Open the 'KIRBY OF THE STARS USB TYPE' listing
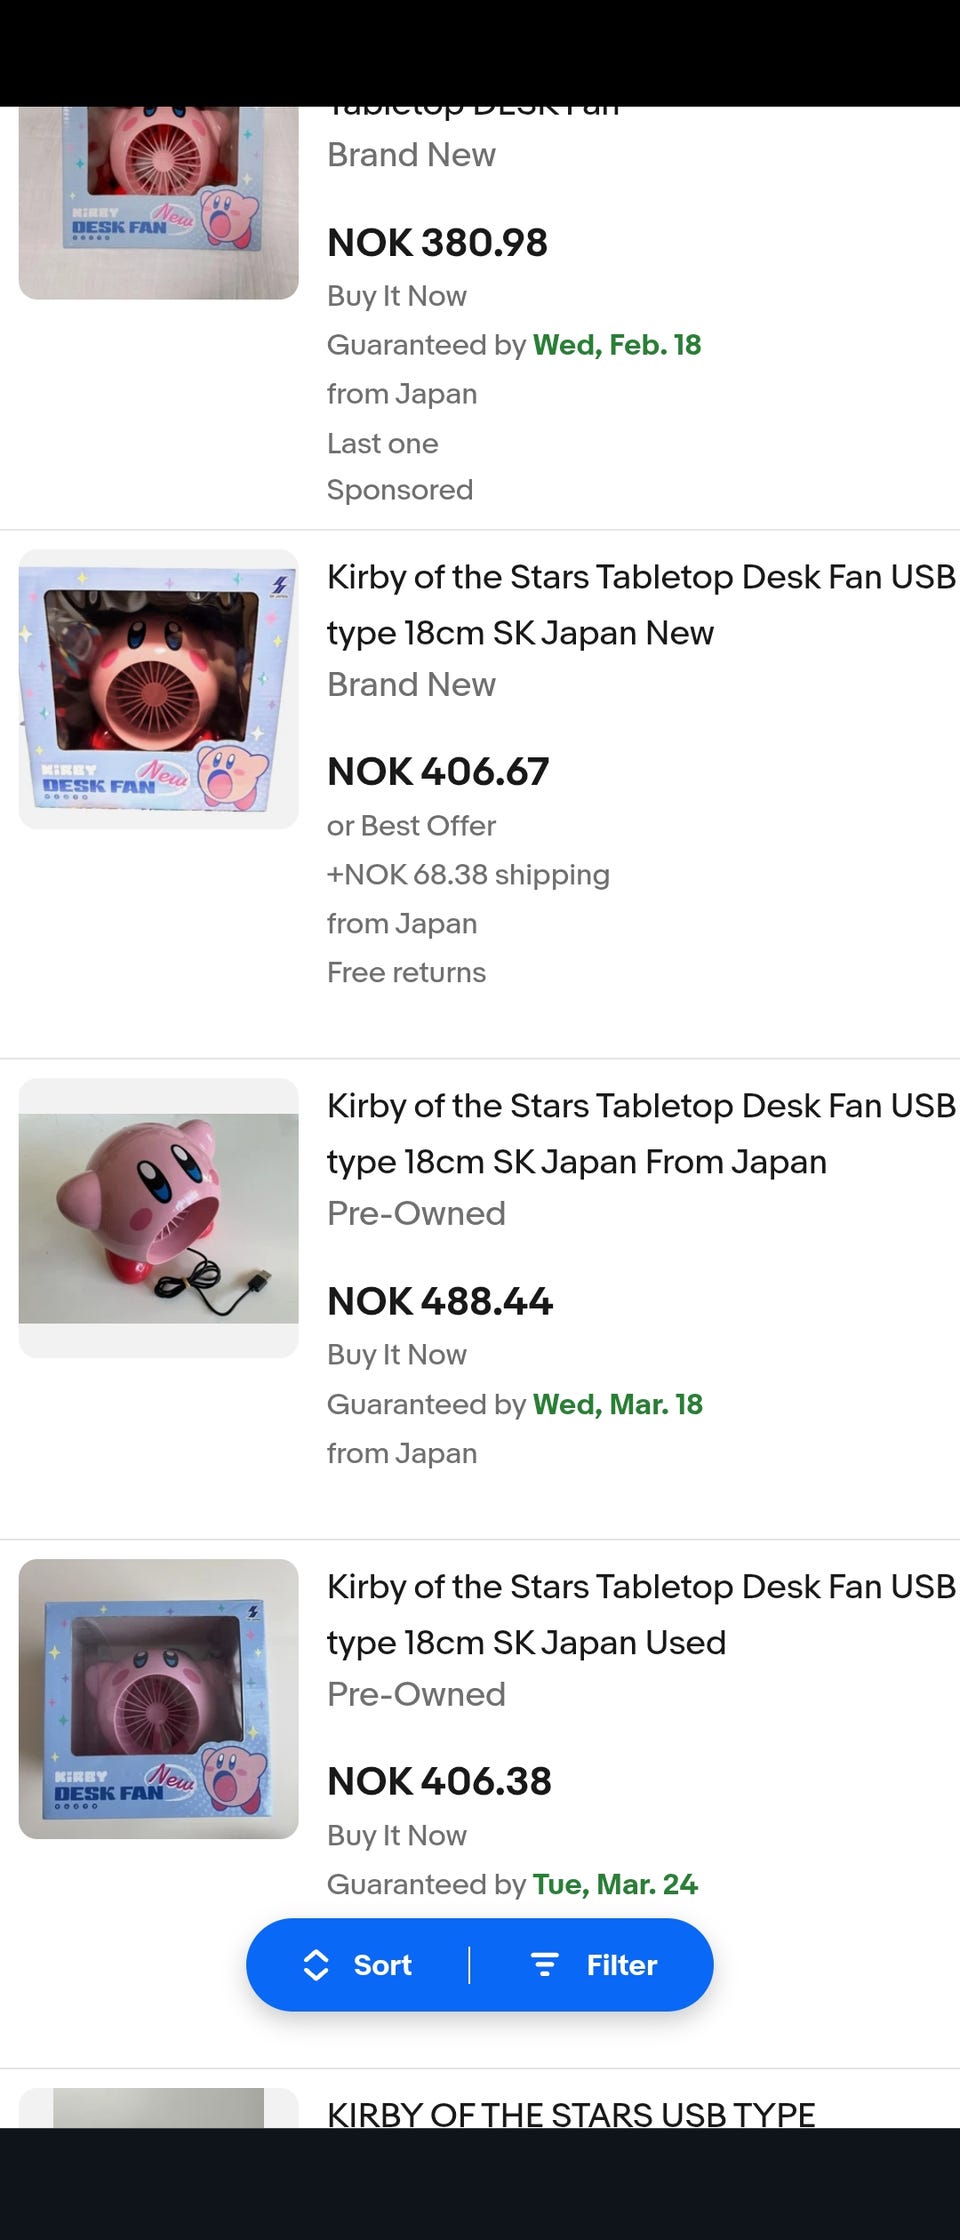Viewport: 960px width, 2240px height. pos(571,2112)
